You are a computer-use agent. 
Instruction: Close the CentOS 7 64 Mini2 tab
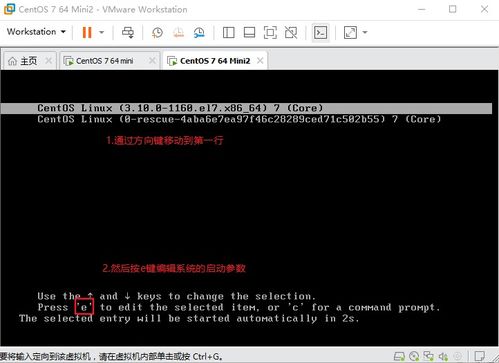(260, 61)
